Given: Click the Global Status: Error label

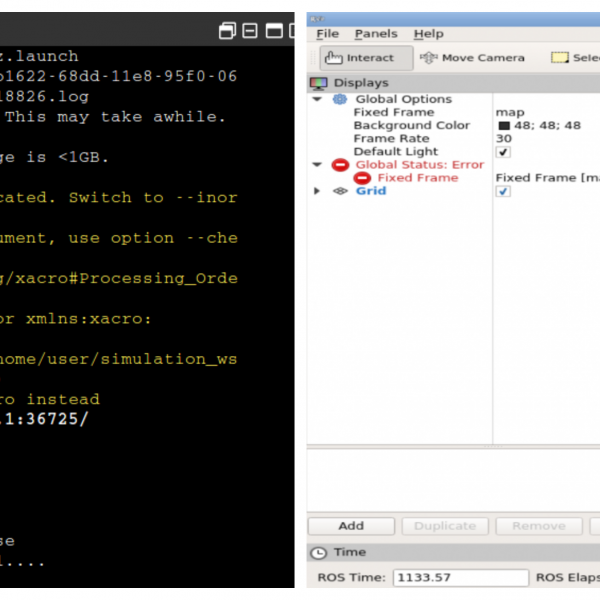Looking at the screenshot, I should (420, 165).
